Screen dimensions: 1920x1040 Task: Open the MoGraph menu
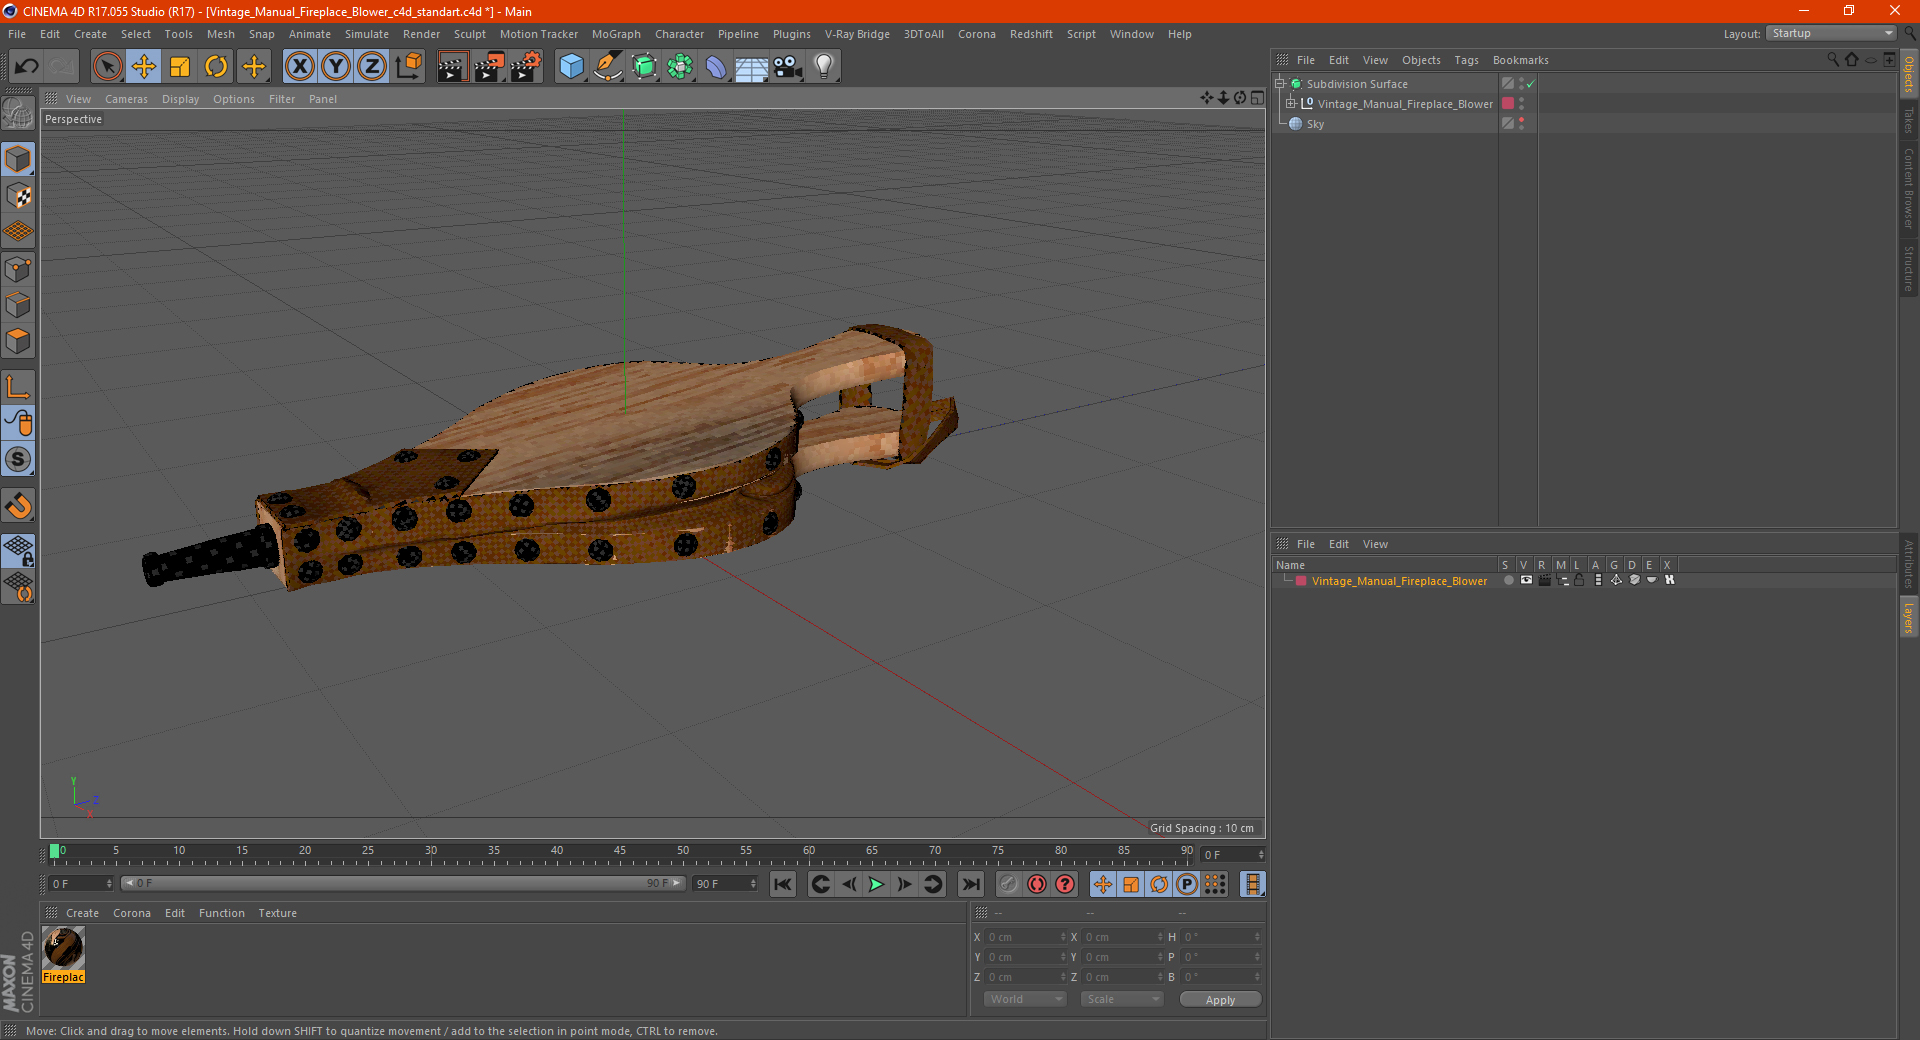[x=616, y=34]
